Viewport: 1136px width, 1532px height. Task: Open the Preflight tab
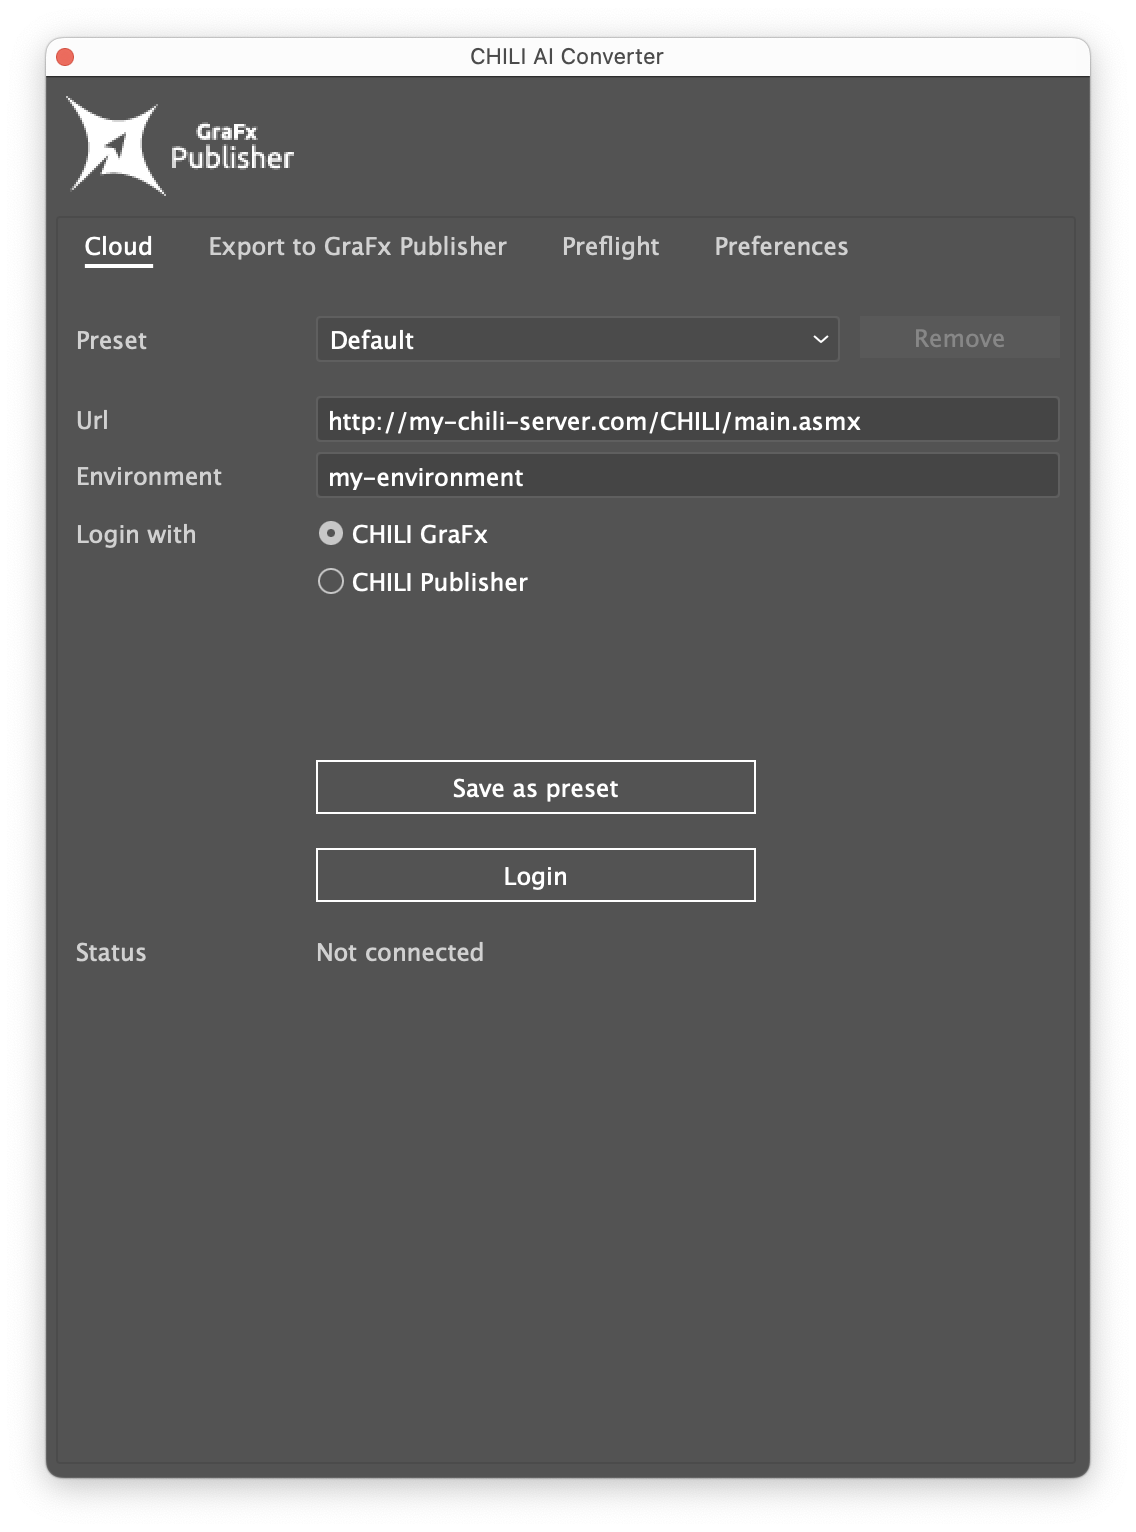coord(610,247)
